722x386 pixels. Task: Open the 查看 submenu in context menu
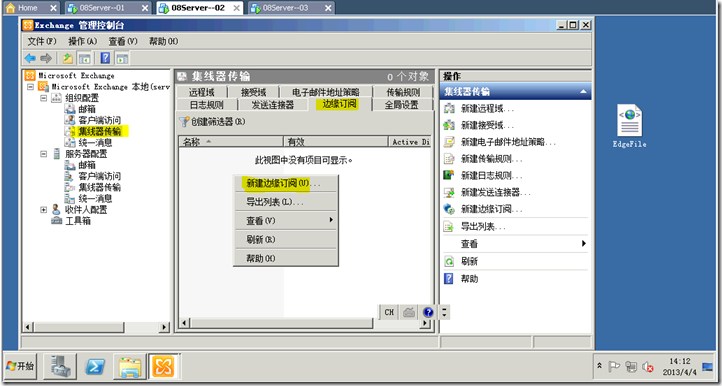[x=285, y=221]
